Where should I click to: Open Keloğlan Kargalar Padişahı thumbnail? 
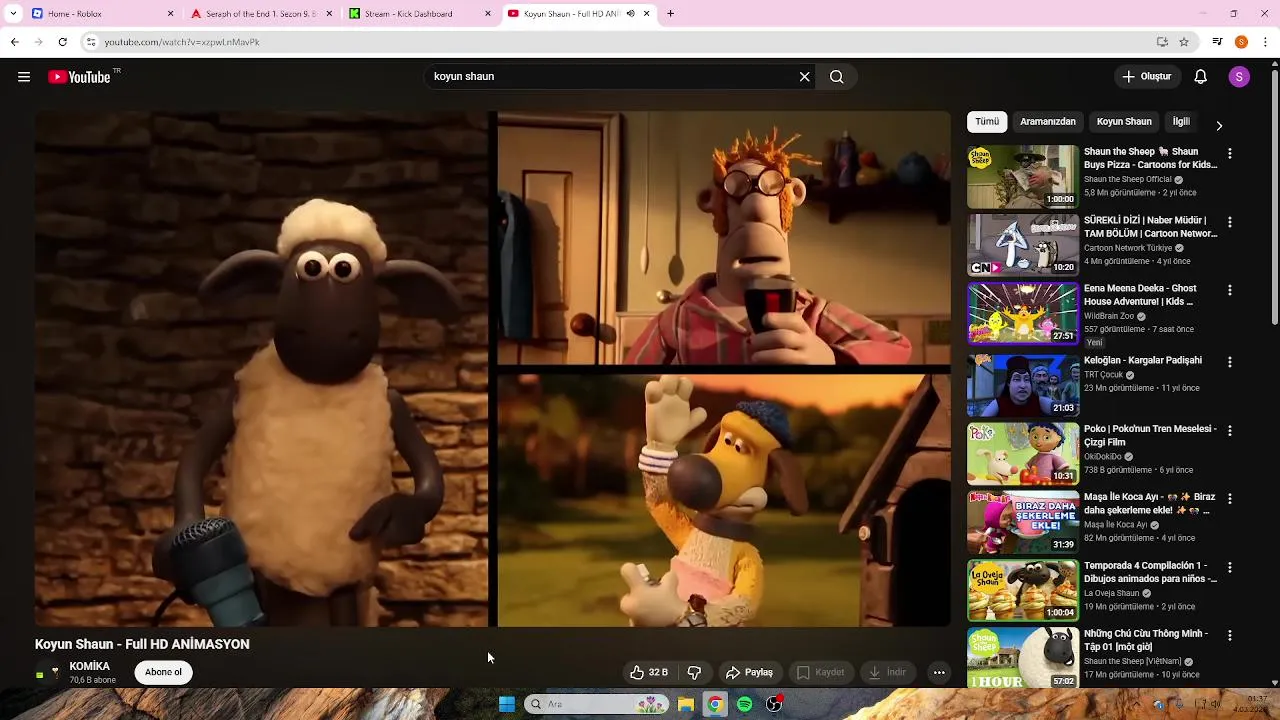point(1023,385)
